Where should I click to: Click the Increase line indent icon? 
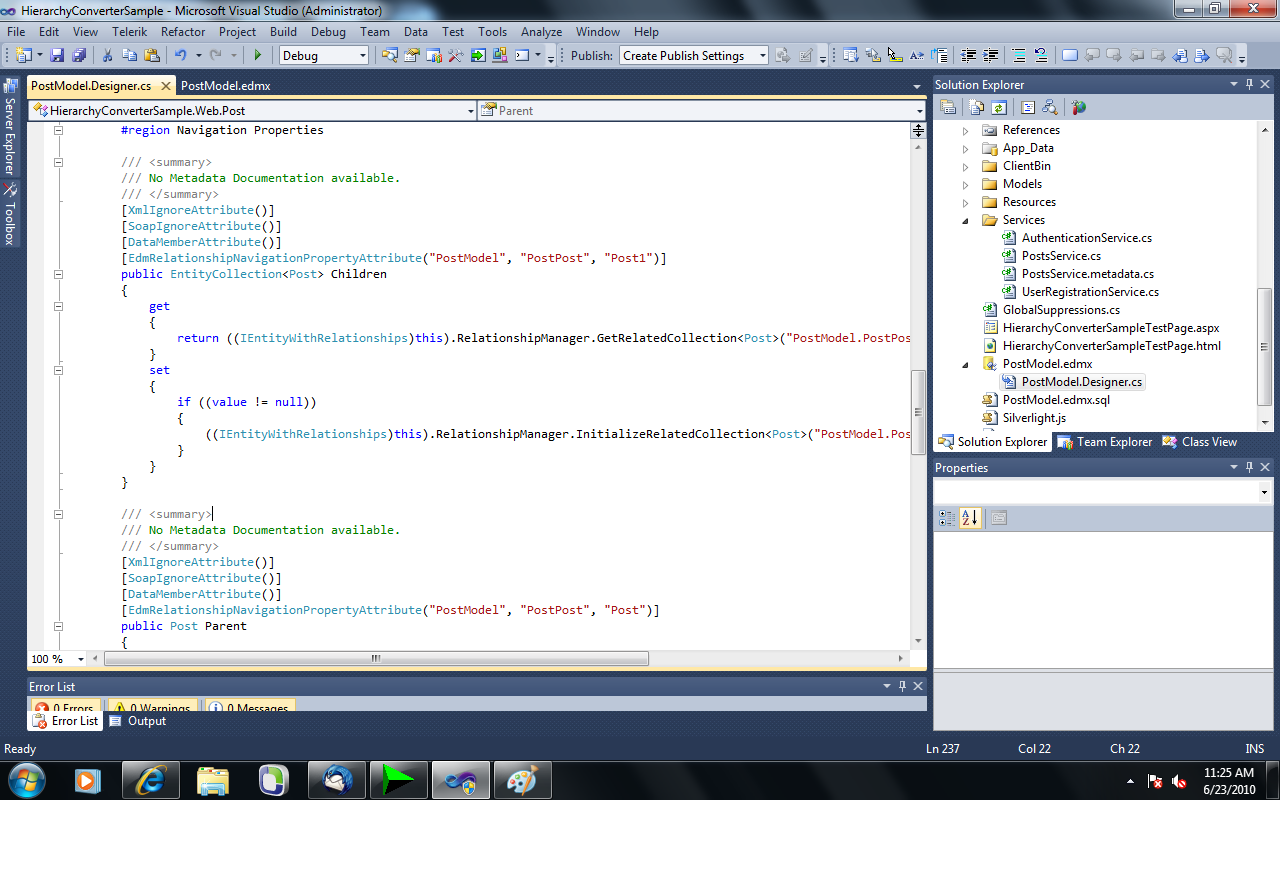pos(990,55)
